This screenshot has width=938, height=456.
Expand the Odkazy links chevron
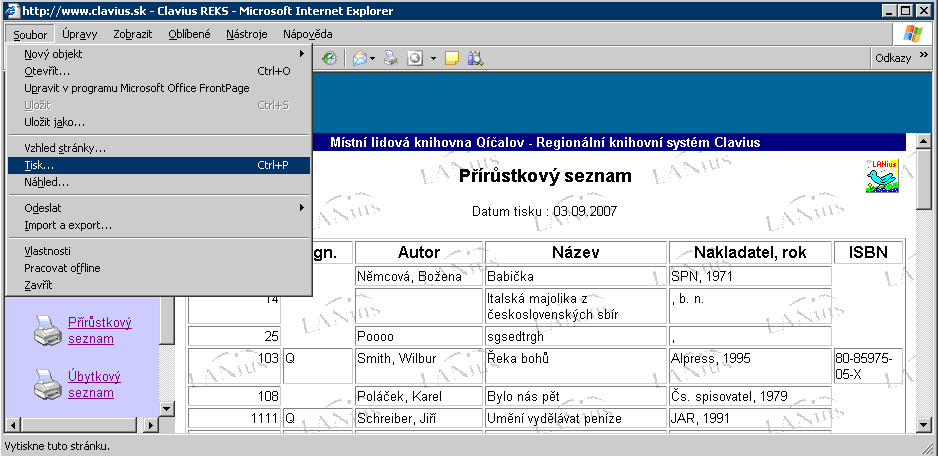922,57
